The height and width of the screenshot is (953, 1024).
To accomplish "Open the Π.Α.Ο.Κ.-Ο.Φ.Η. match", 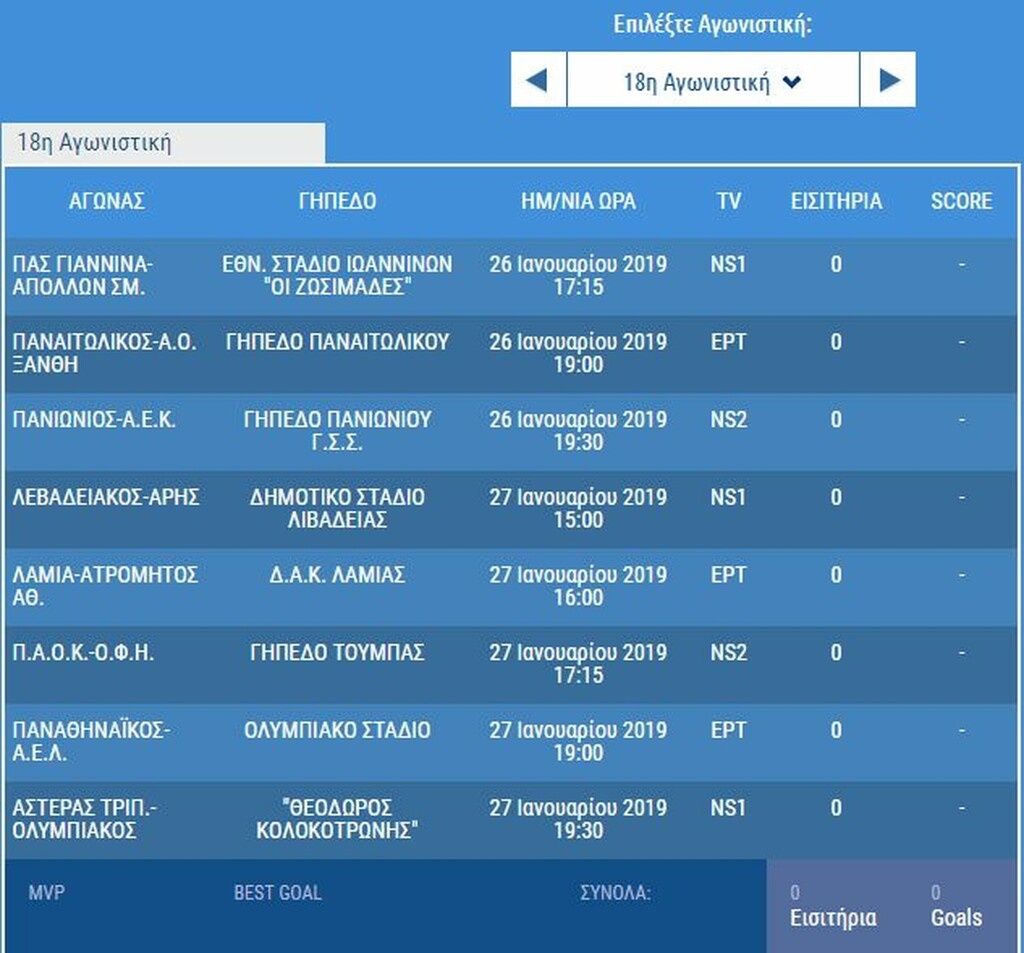I will pyautogui.click(x=83, y=653).
